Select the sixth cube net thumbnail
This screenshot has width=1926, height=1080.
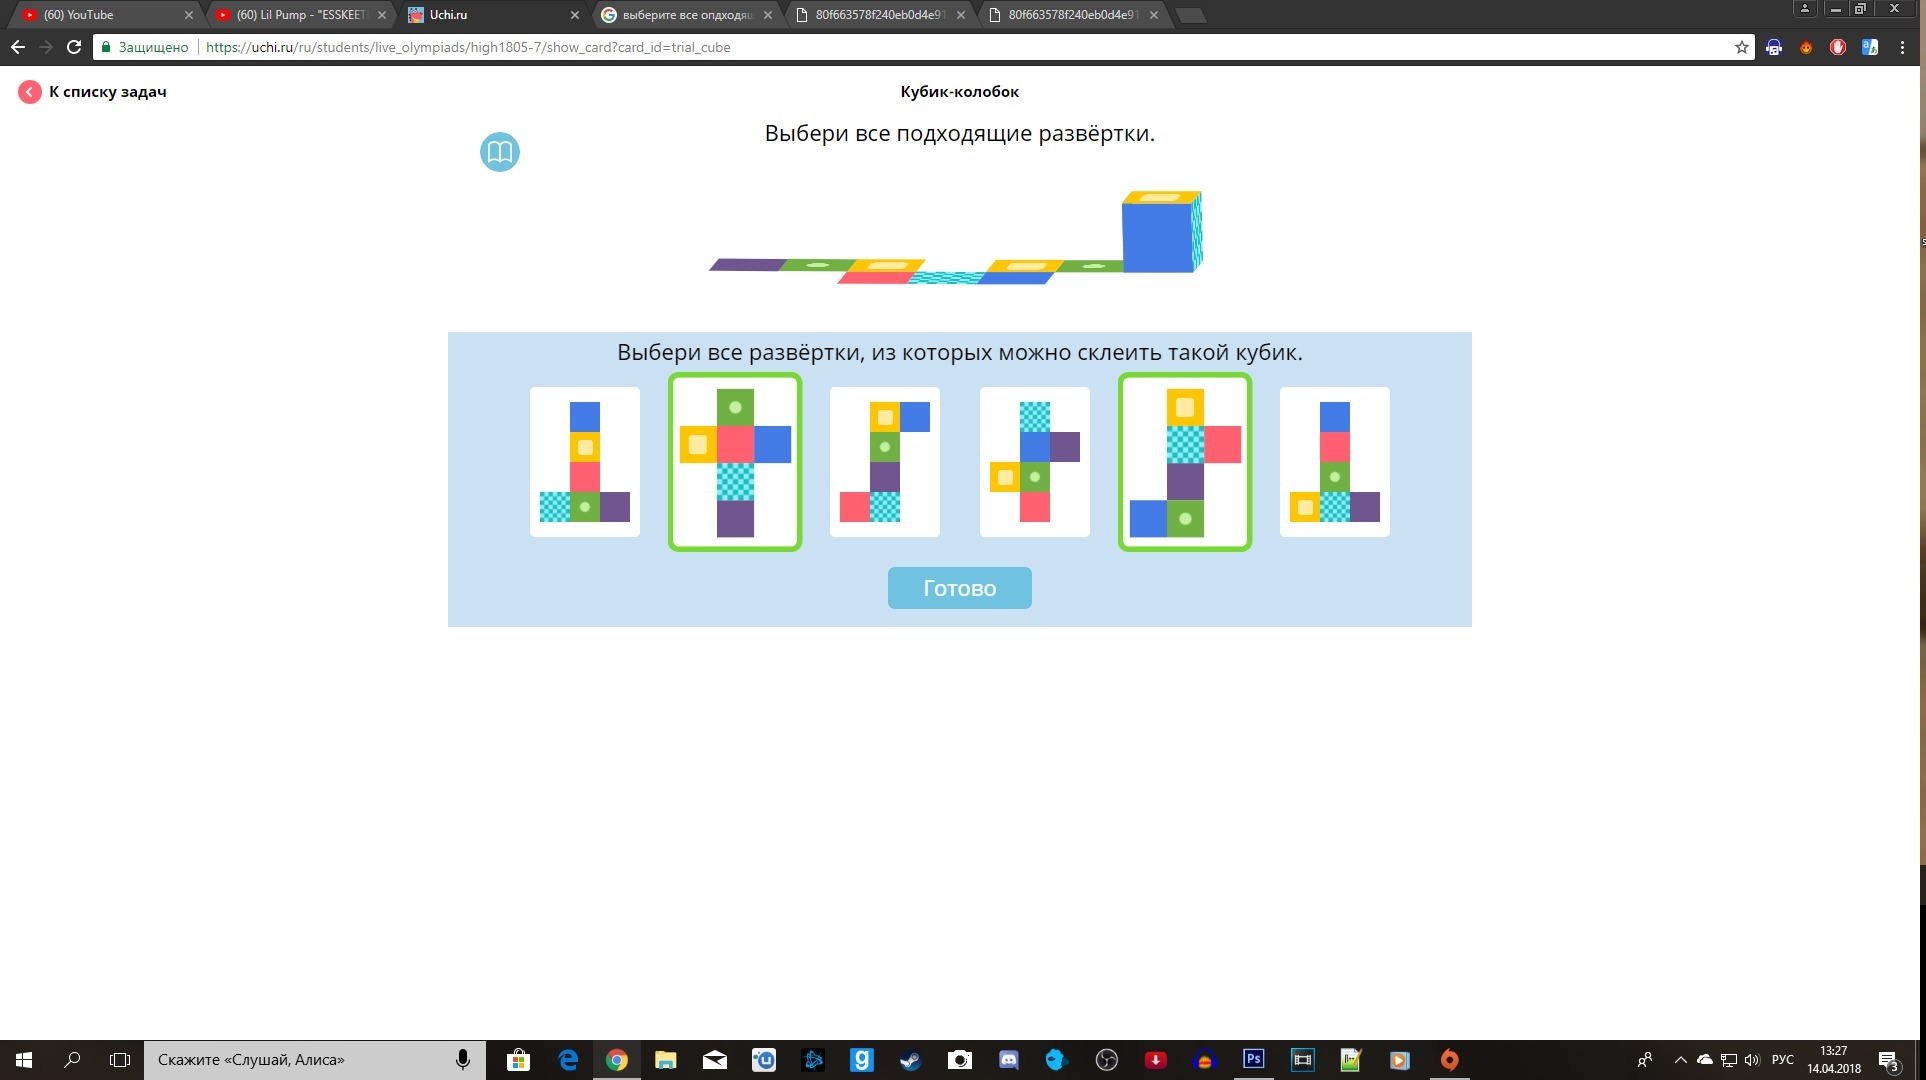(x=1335, y=462)
